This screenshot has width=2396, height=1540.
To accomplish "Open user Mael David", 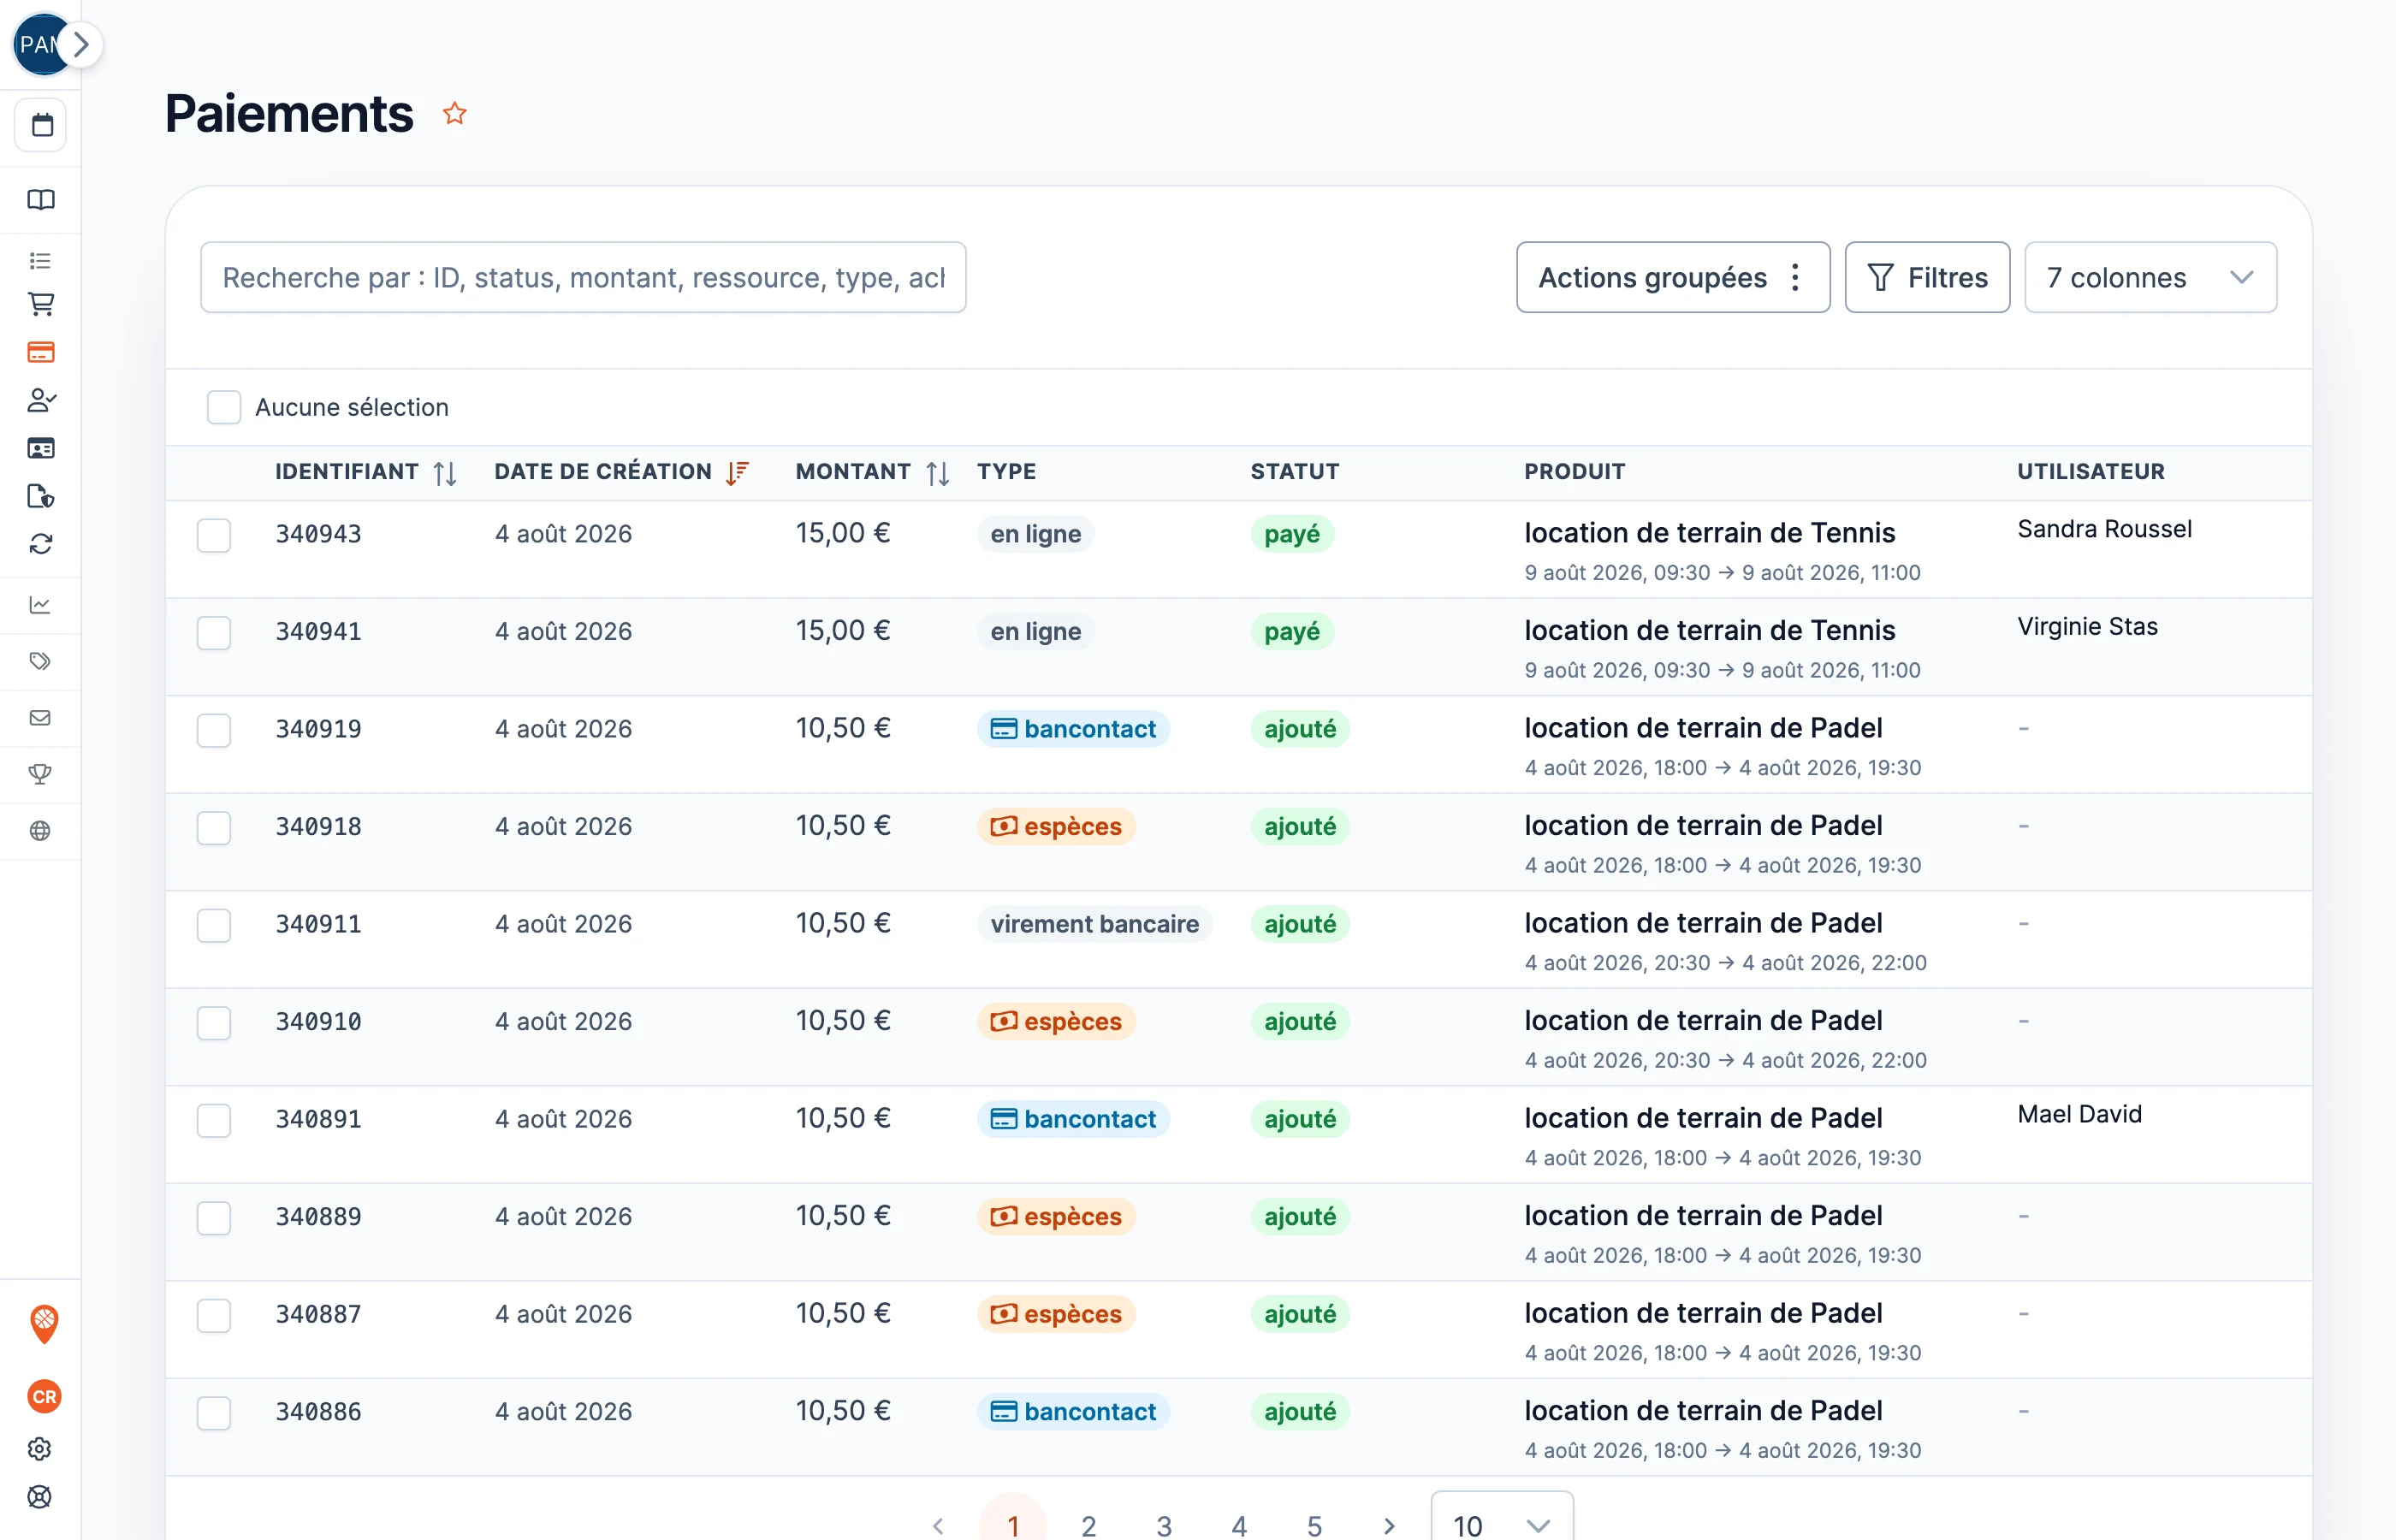I will click(x=2079, y=1114).
